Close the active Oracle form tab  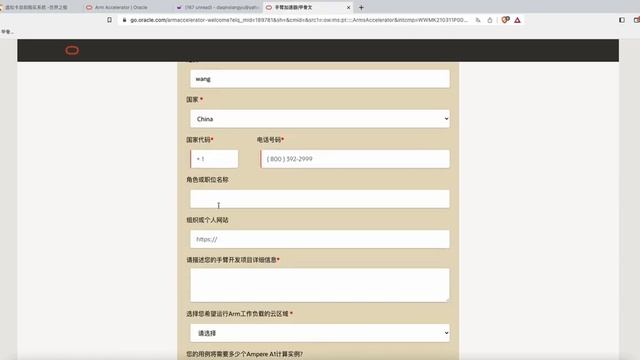pos(348,7)
